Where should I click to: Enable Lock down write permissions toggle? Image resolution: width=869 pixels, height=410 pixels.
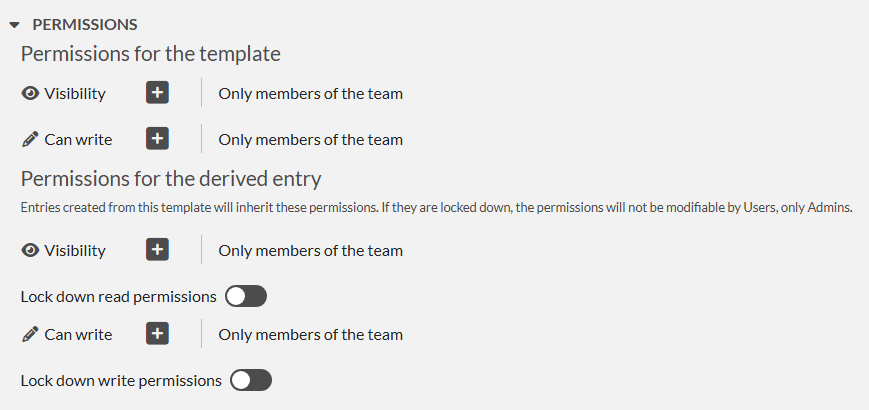(250, 381)
